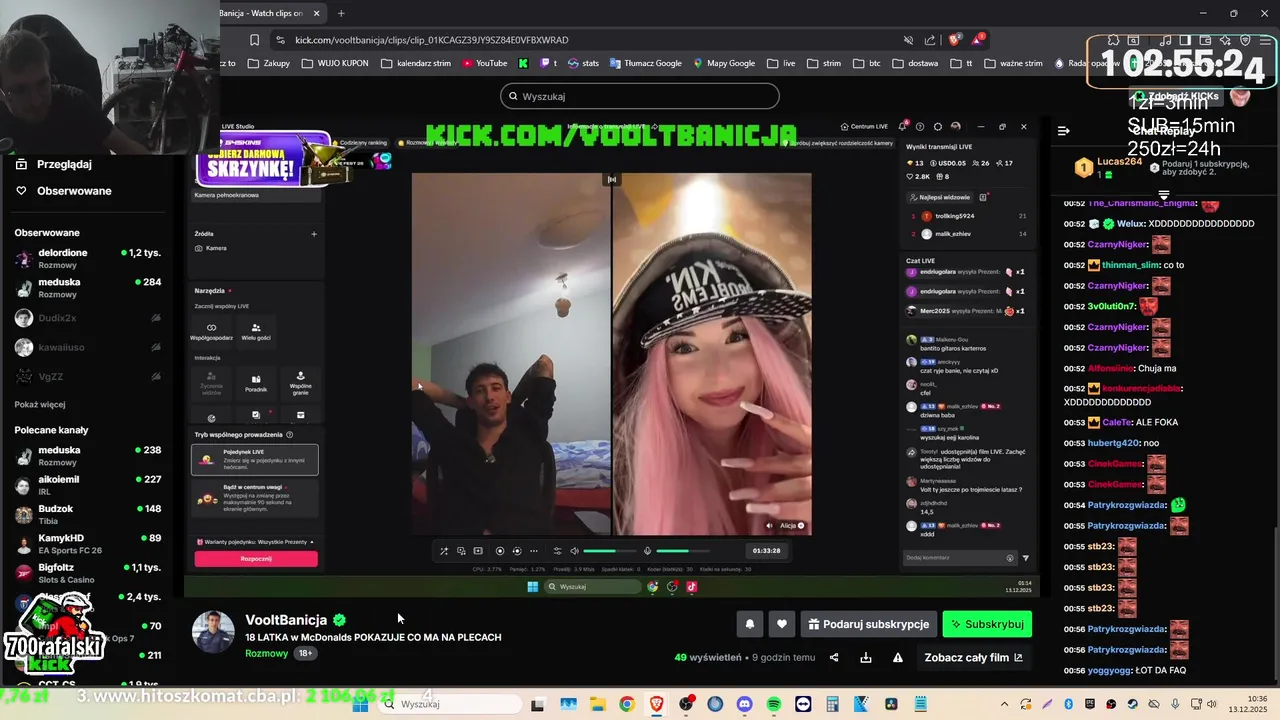The width and height of the screenshot is (1280, 720).
Task: Open the Przeglądaj sidebar item
Action: point(64,164)
